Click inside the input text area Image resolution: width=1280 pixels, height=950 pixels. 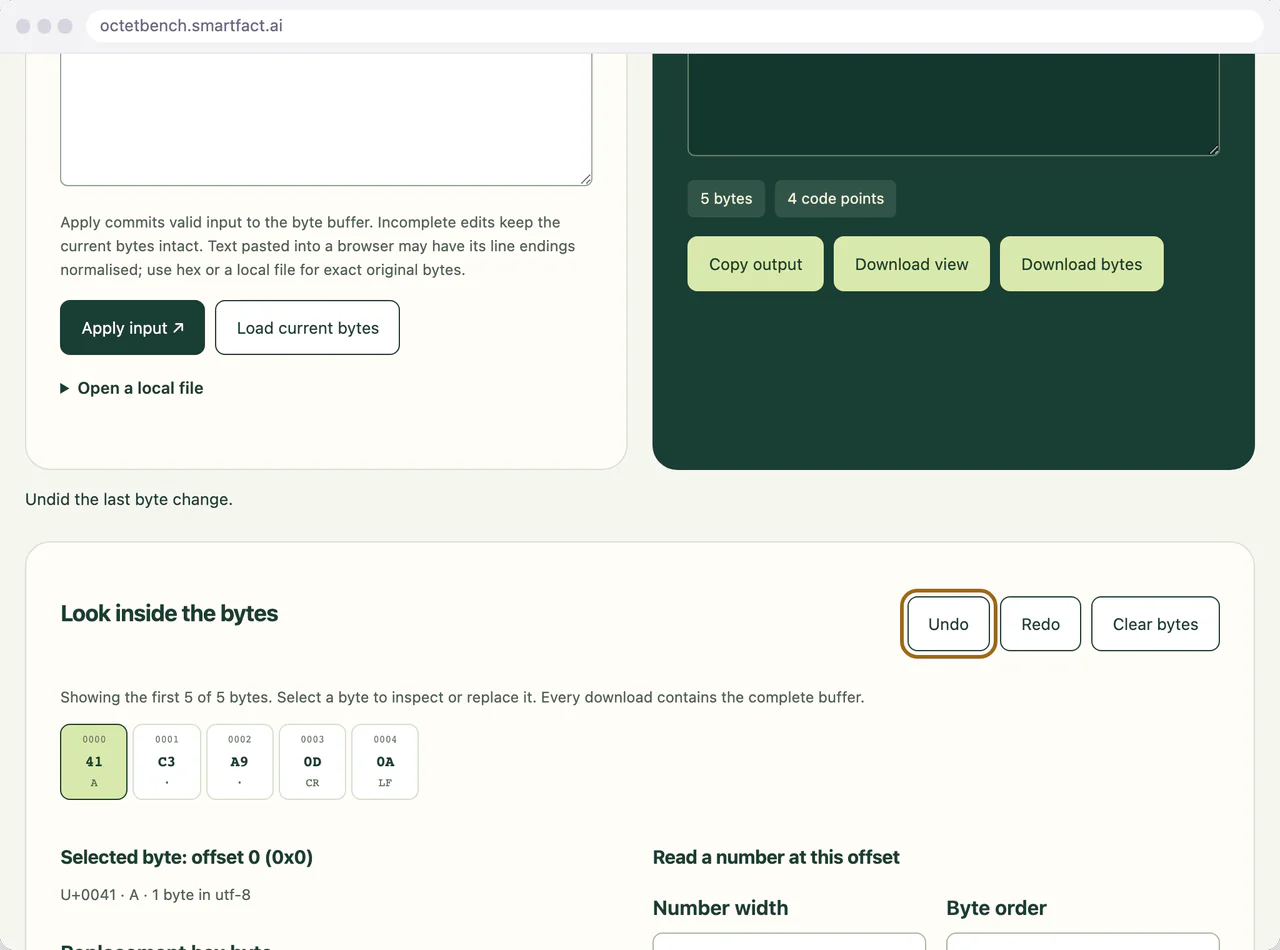[x=326, y=119]
